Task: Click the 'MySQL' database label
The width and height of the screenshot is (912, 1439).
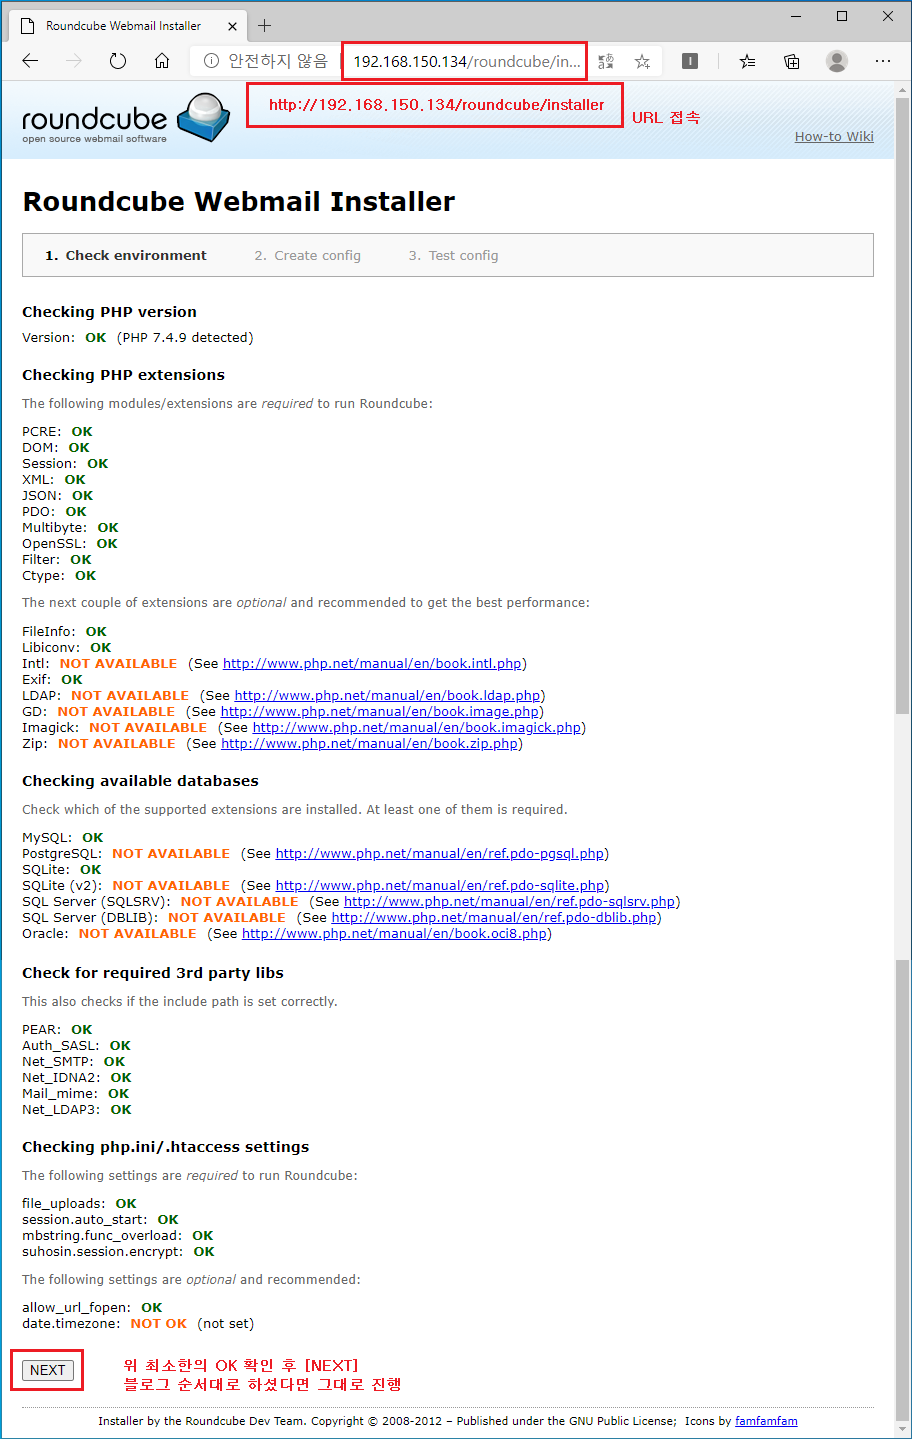Action: click(45, 837)
